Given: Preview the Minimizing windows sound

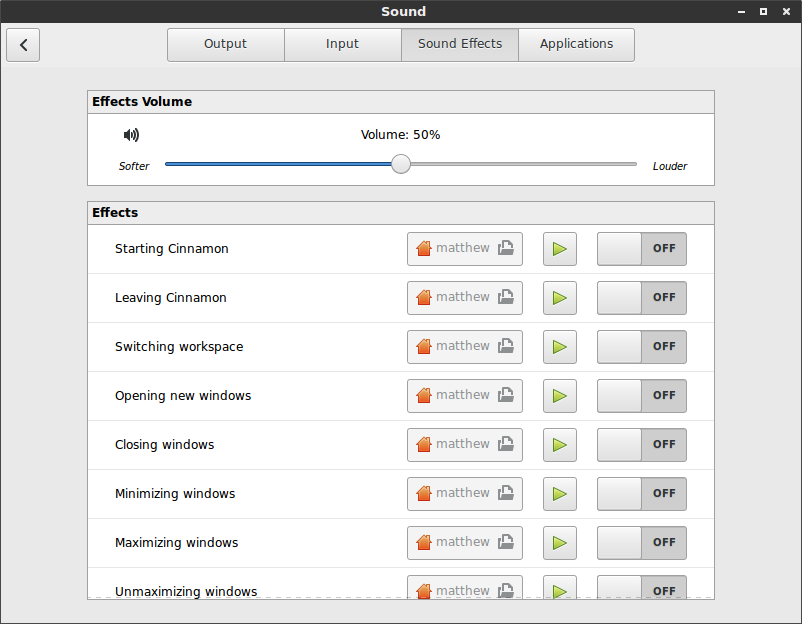Looking at the screenshot, I should coord(560,494).
